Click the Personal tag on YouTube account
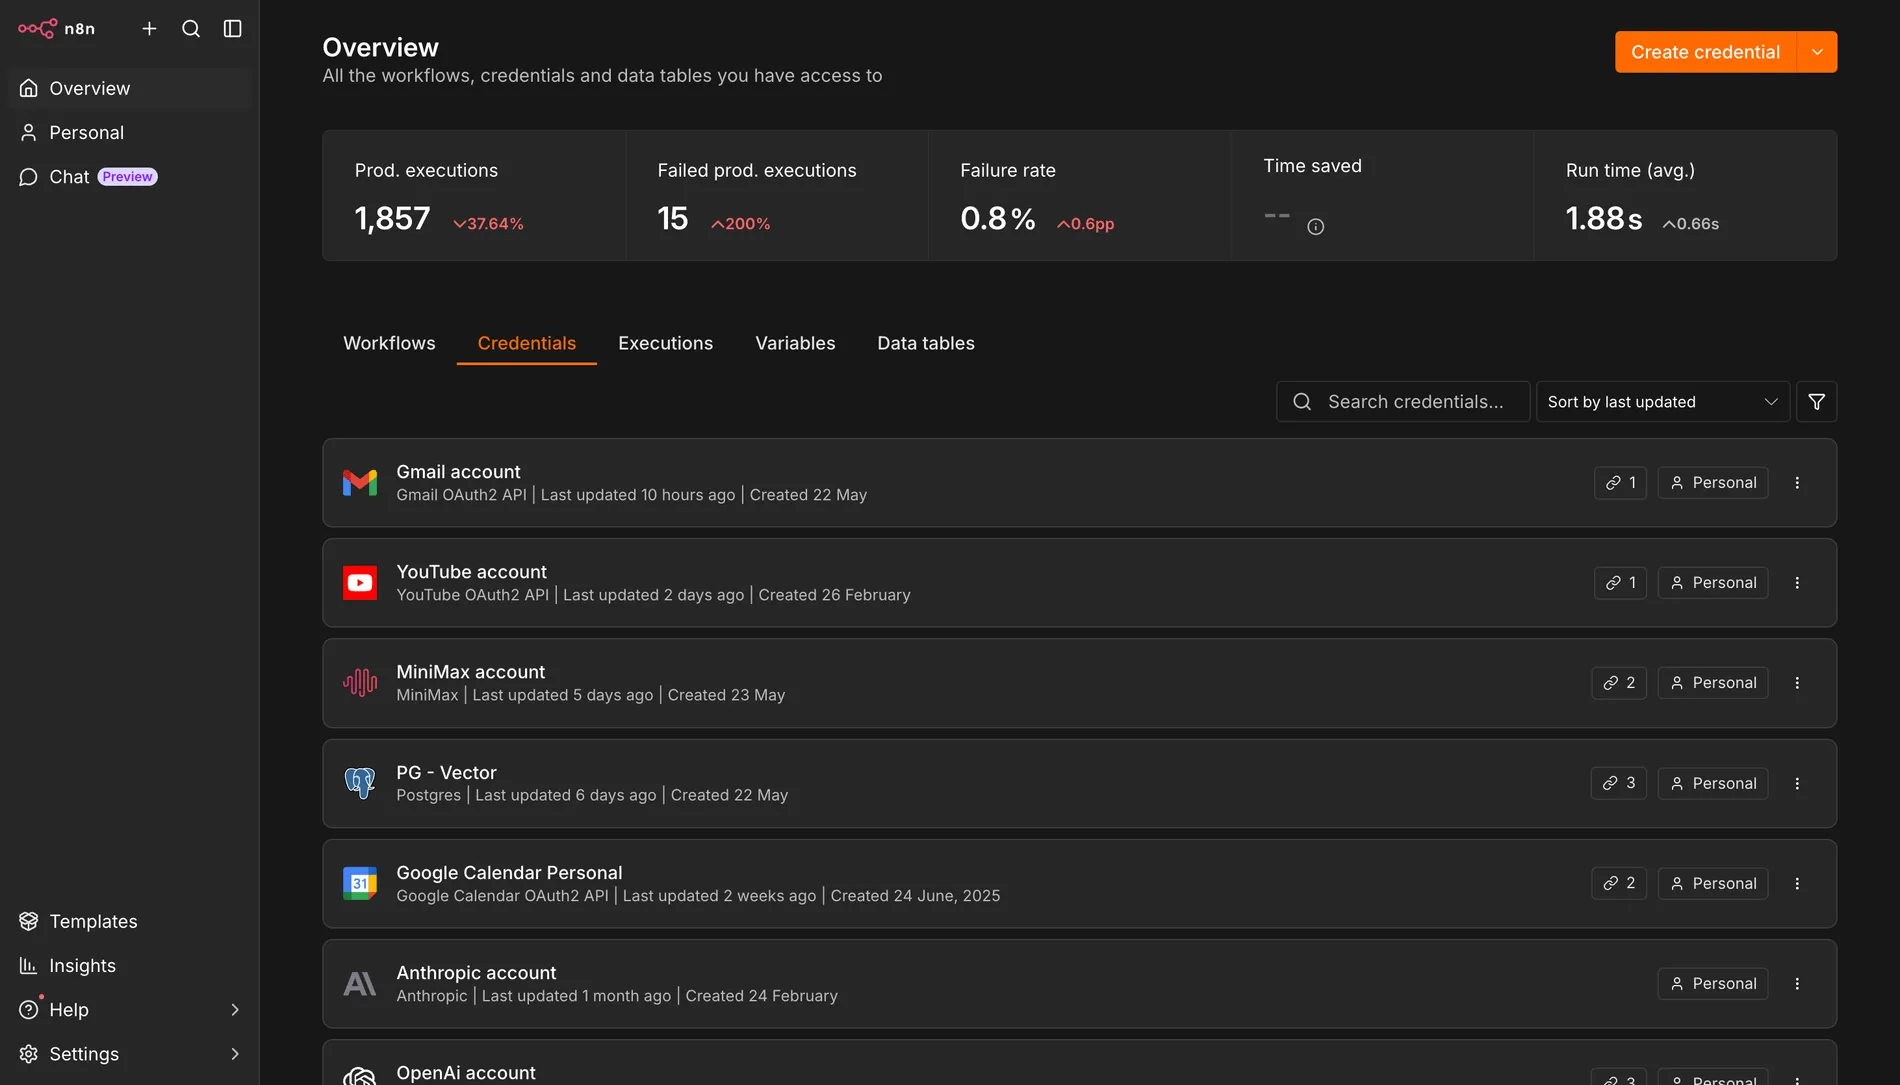Viewport: 1900px width, 1085px height. (x=1713, y=583)
